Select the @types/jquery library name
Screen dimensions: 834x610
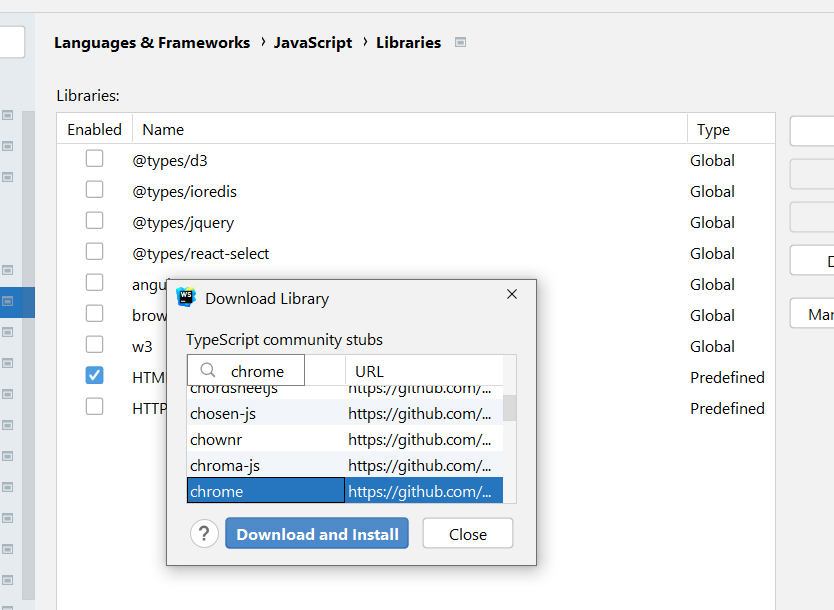coord(183,222)
